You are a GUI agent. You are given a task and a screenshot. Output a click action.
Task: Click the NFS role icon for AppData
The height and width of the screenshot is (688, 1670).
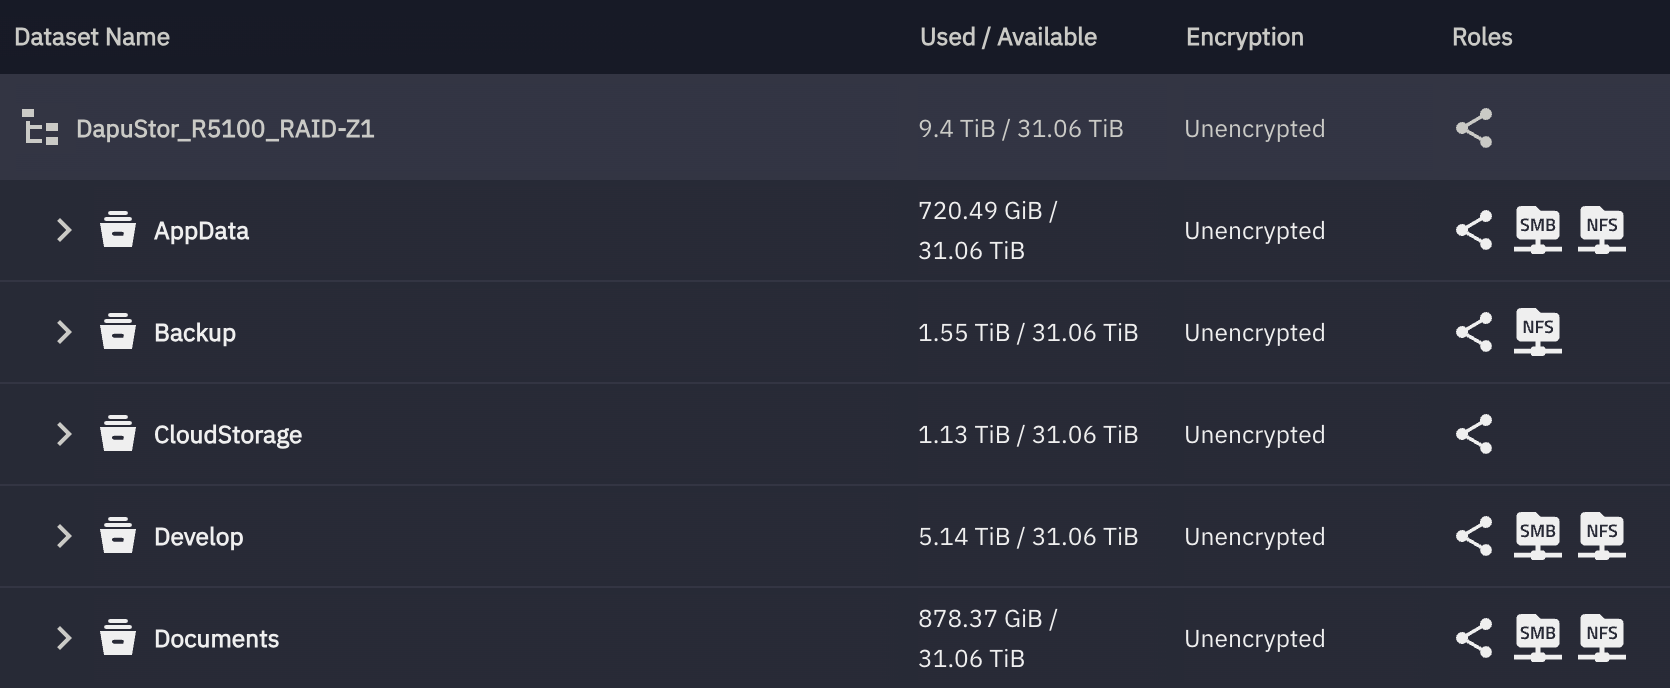[1601, 230]
